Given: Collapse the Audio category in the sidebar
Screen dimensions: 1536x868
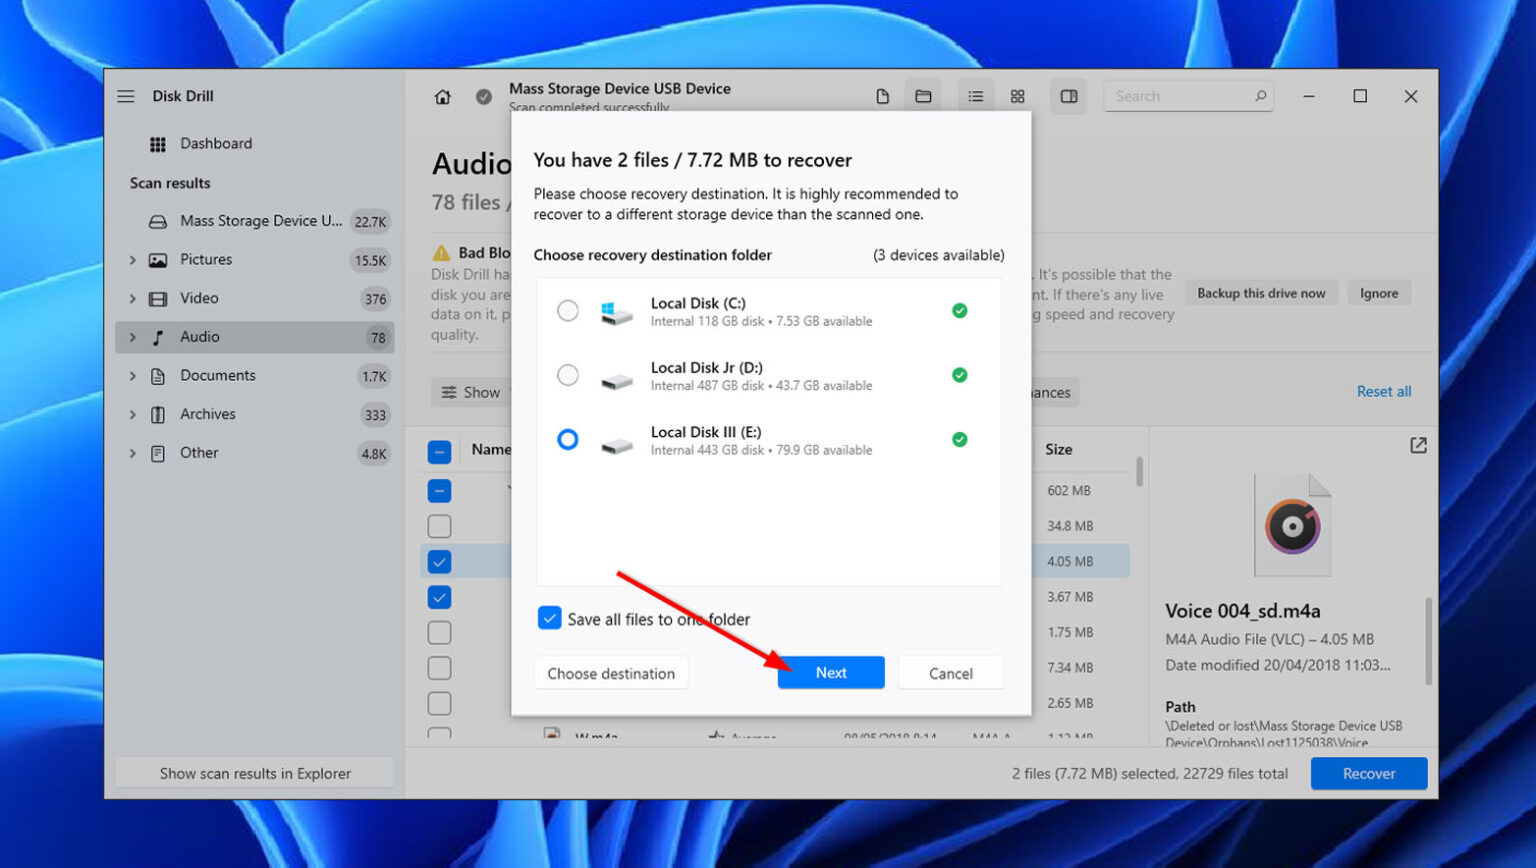Looking at the screenshot, I should (133, 337).
